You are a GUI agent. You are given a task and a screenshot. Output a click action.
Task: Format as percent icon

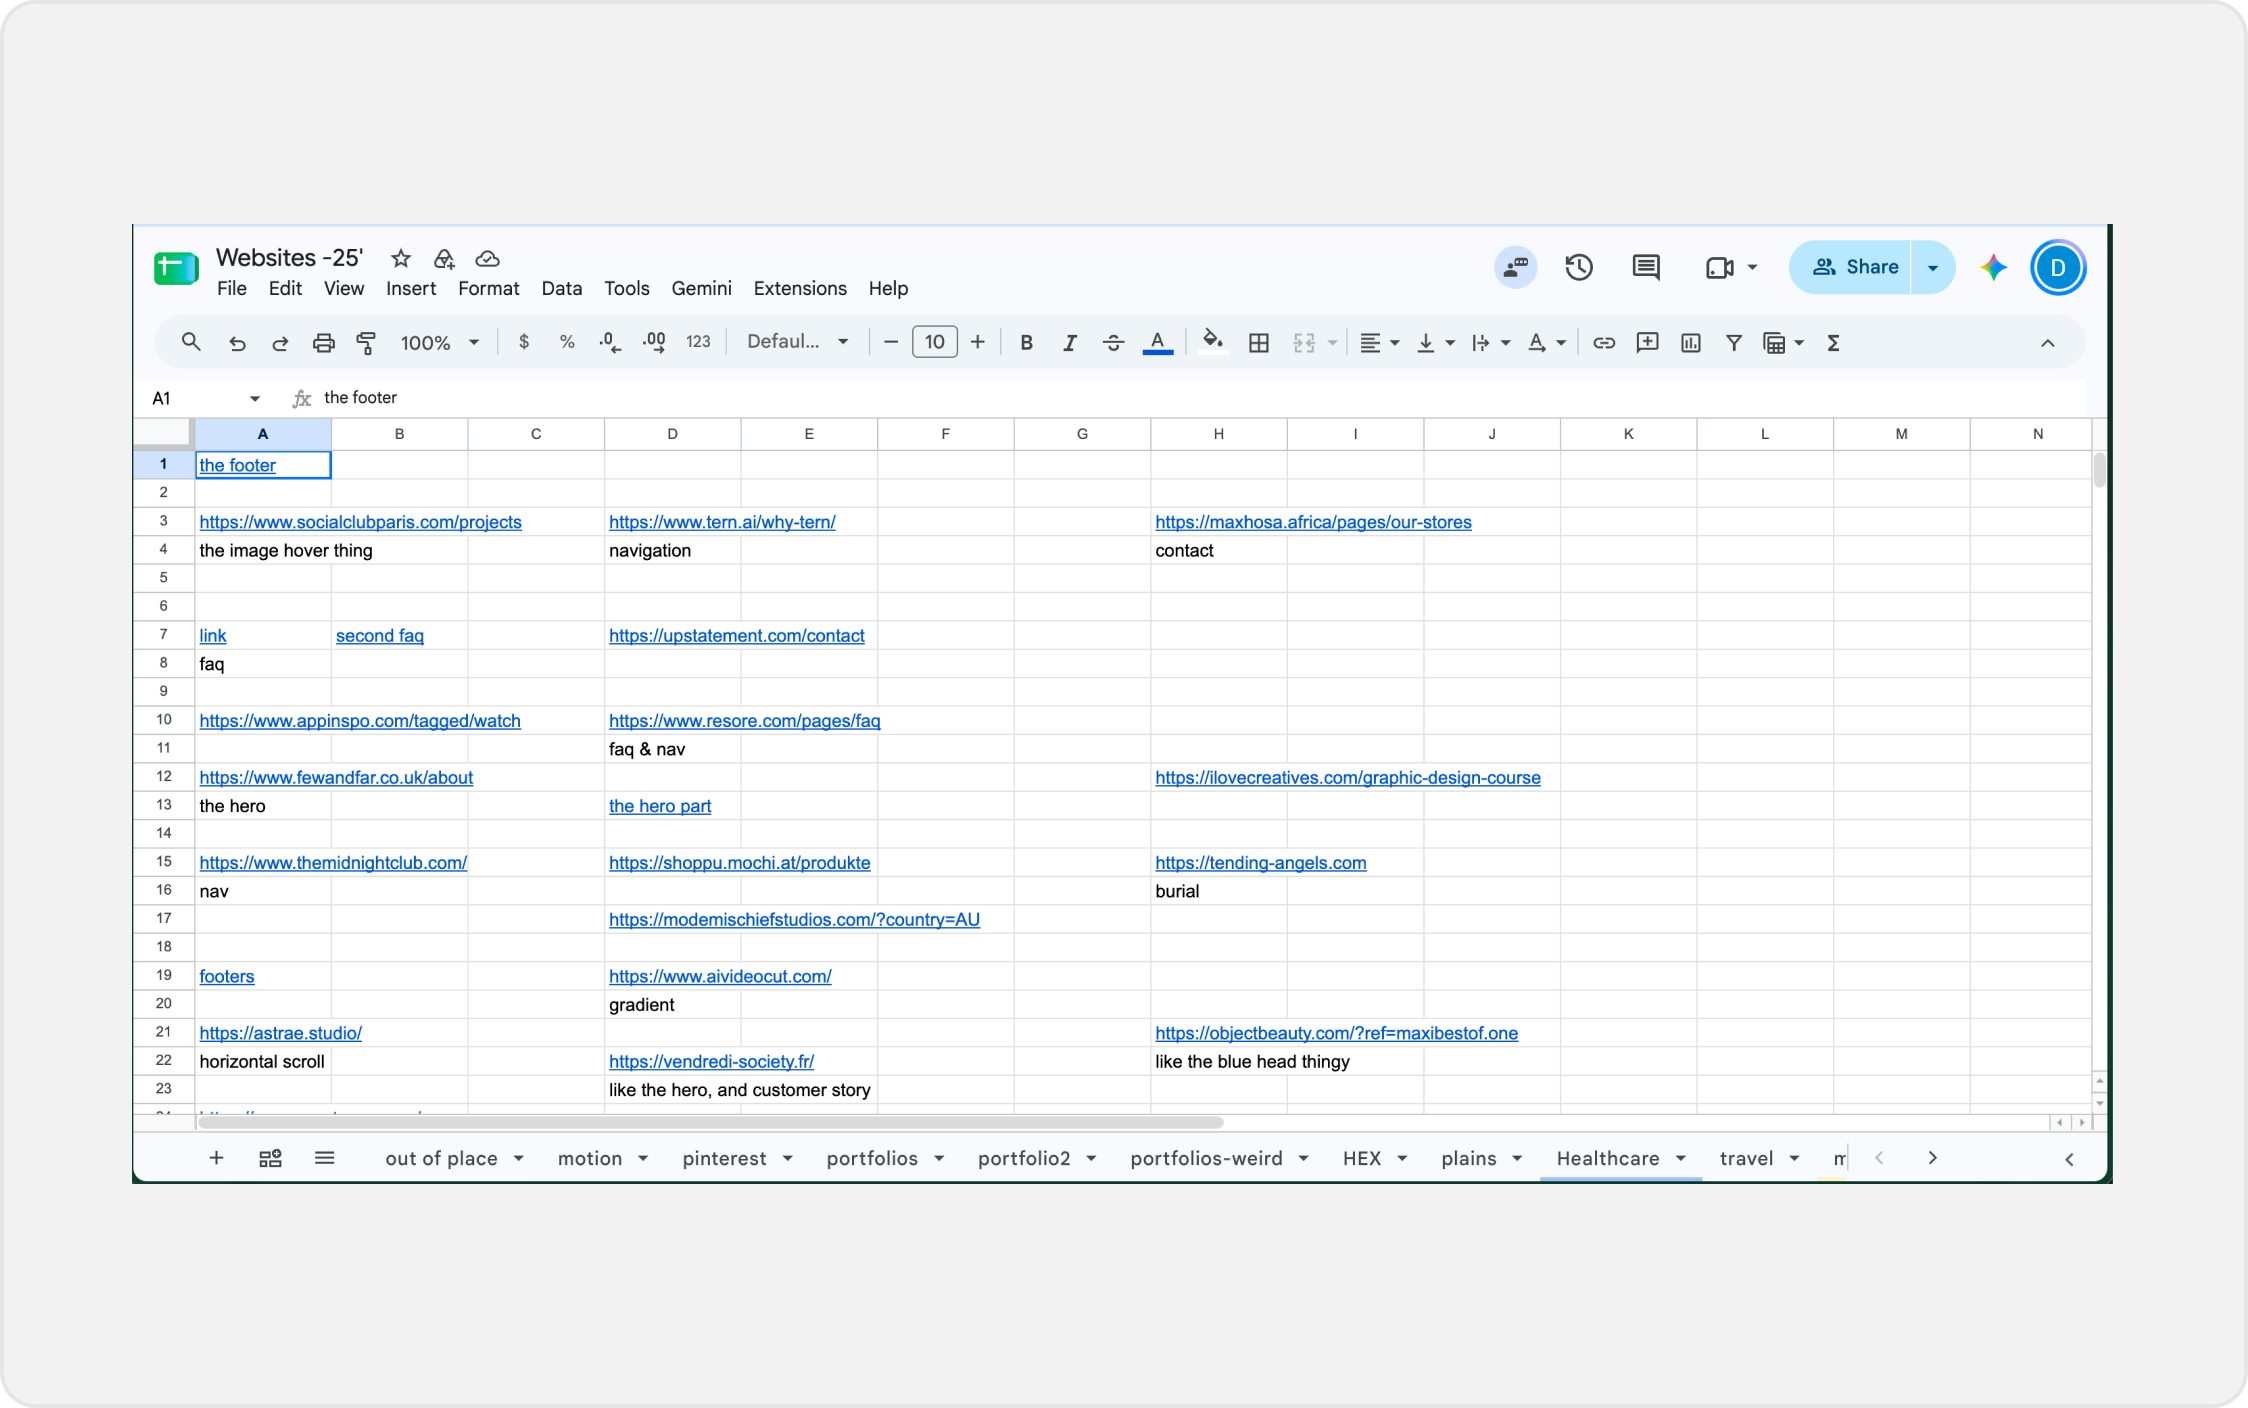point(567,343)
